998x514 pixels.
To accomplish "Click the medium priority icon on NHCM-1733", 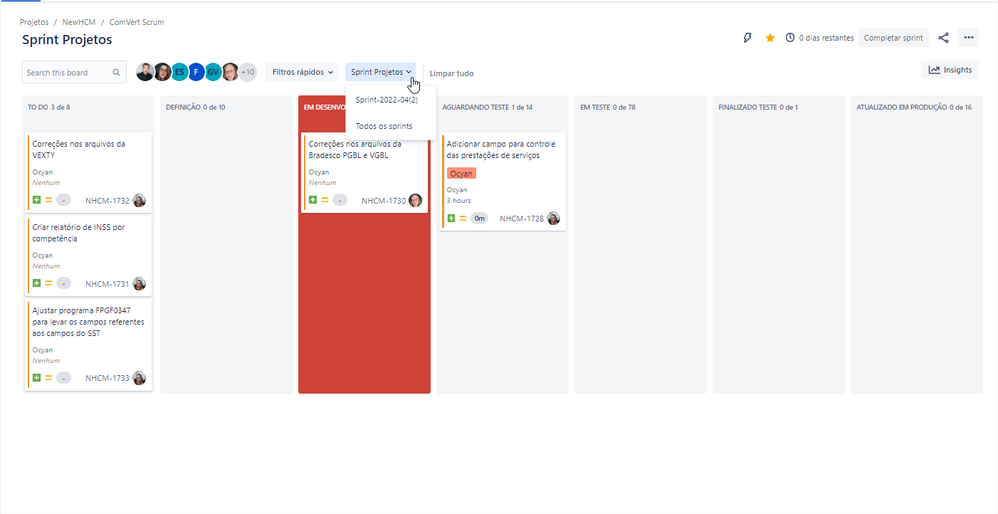I will (x=48, y=378).
